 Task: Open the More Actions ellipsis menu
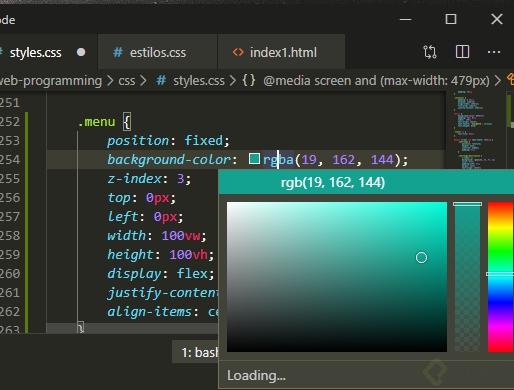(494, 52)
